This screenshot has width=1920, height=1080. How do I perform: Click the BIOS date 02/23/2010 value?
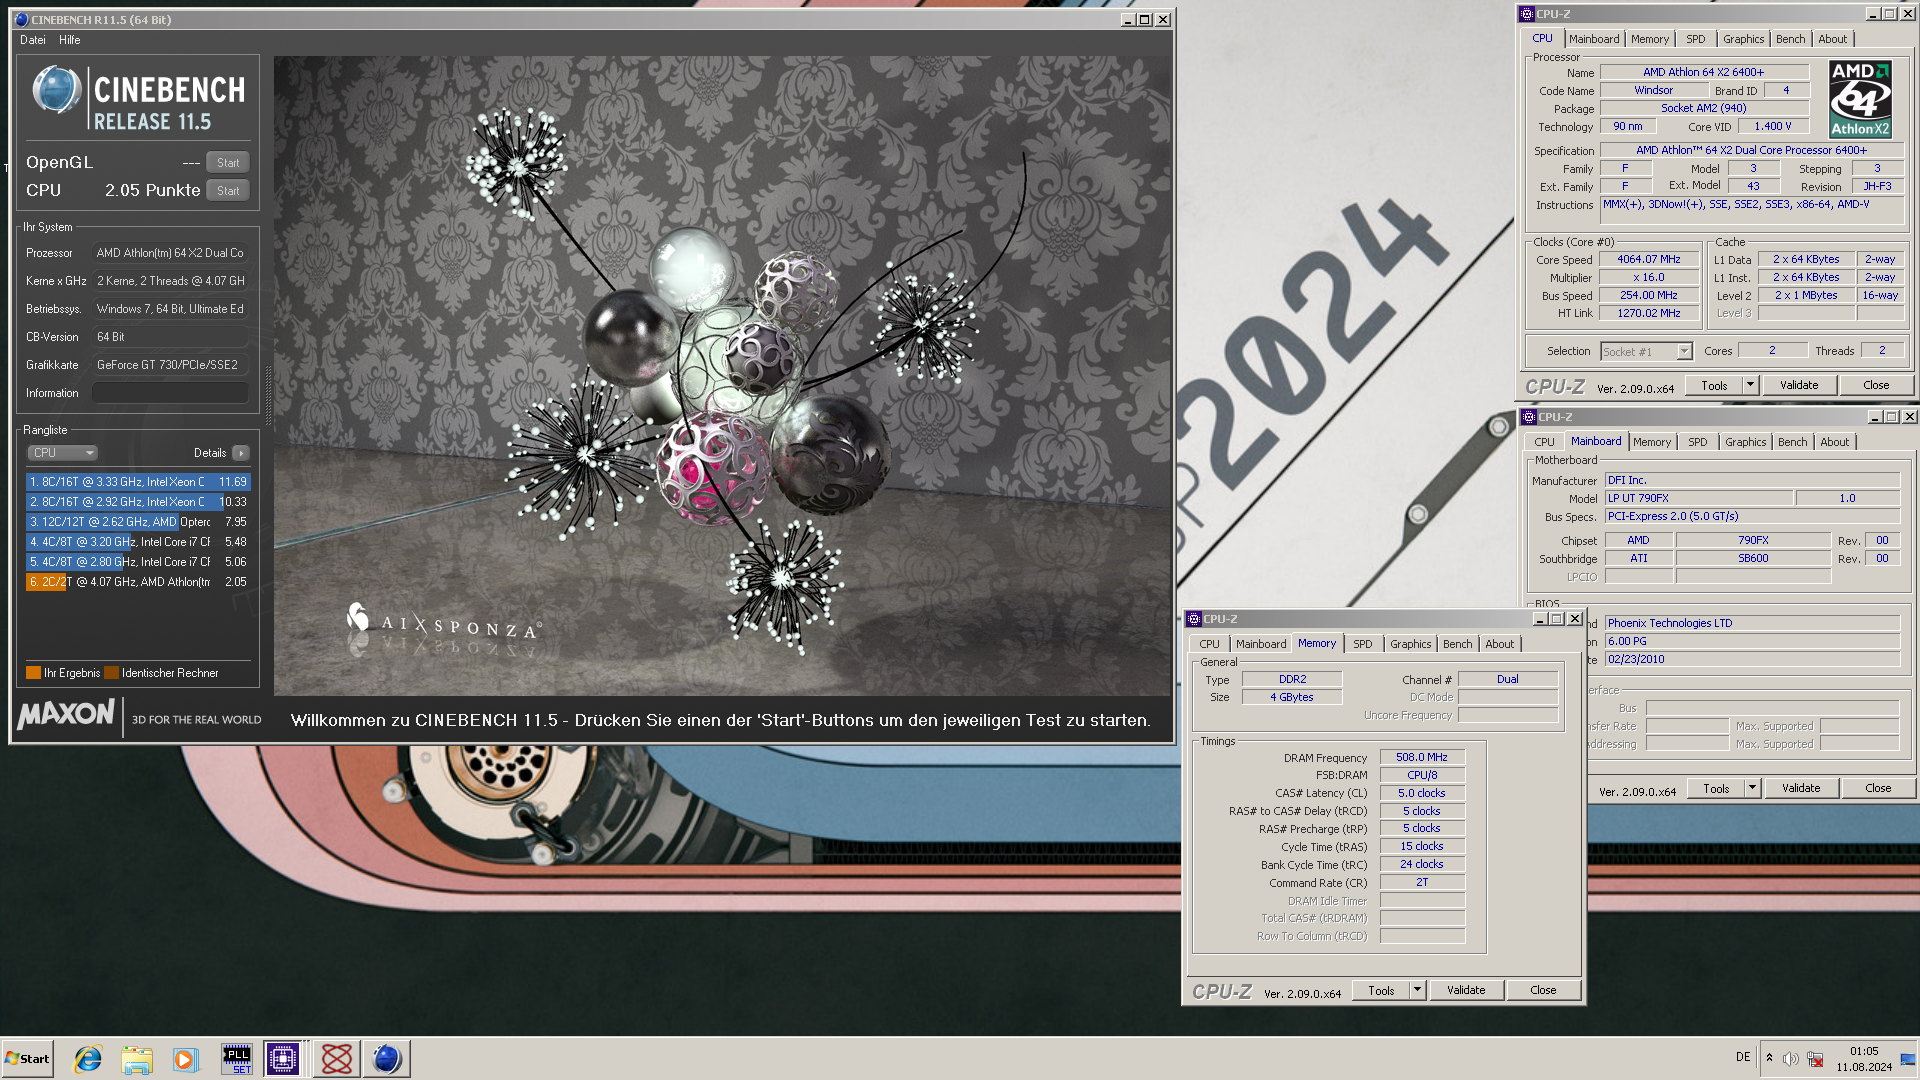(x=1751, y=659)
